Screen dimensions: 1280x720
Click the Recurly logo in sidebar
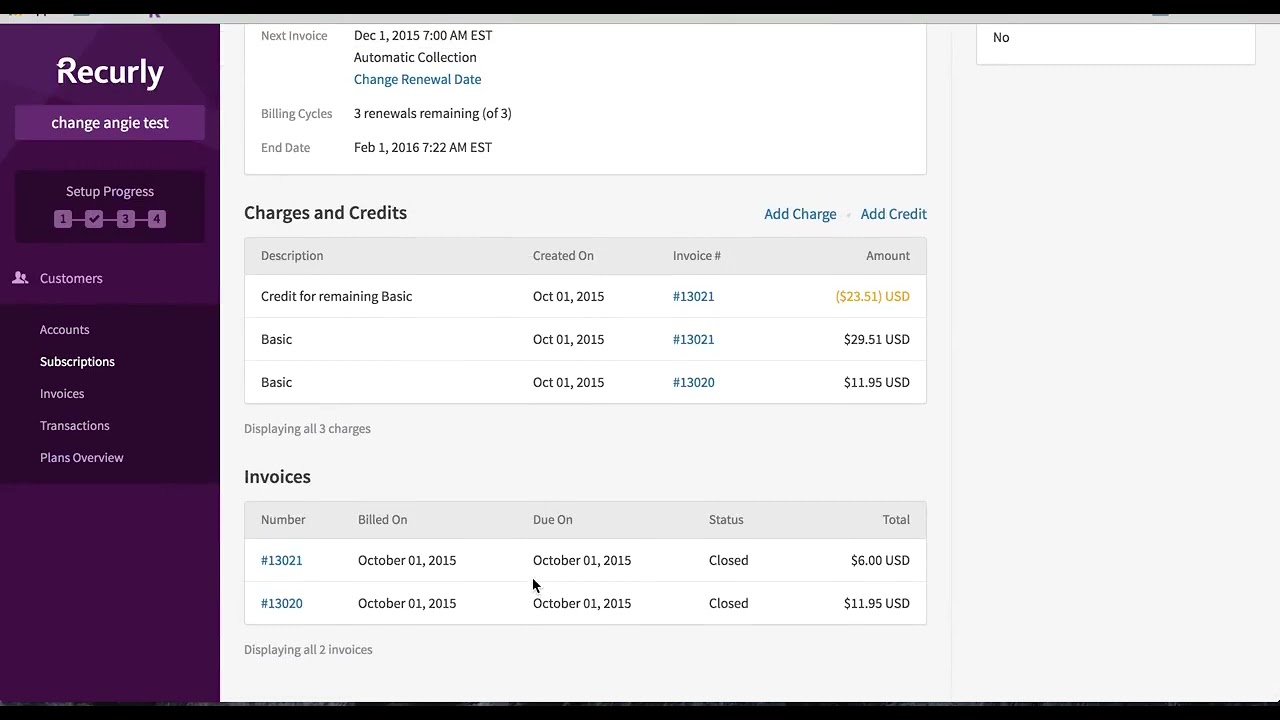point(110,72)
